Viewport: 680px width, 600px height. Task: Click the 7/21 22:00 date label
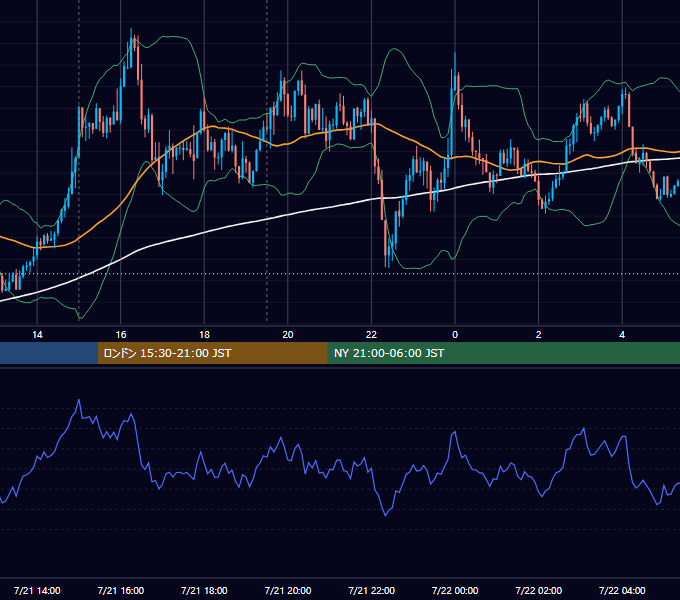(x=372, y=590)
